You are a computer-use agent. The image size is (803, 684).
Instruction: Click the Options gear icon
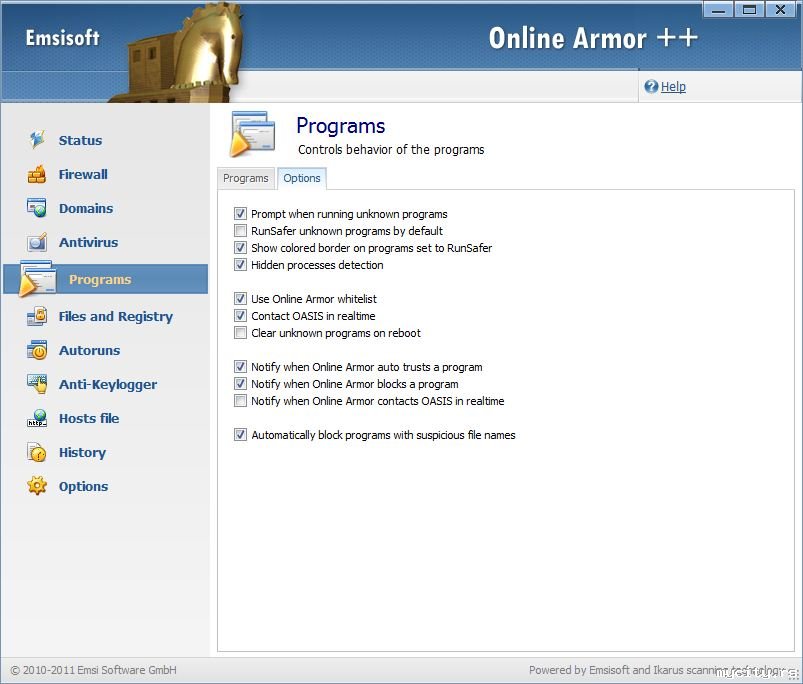coord(37,486)
